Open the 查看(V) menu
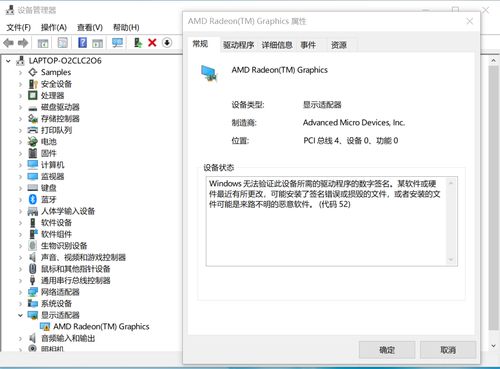Screen dimensions: 500x369 pyautogui.click(x=90, y=27)
